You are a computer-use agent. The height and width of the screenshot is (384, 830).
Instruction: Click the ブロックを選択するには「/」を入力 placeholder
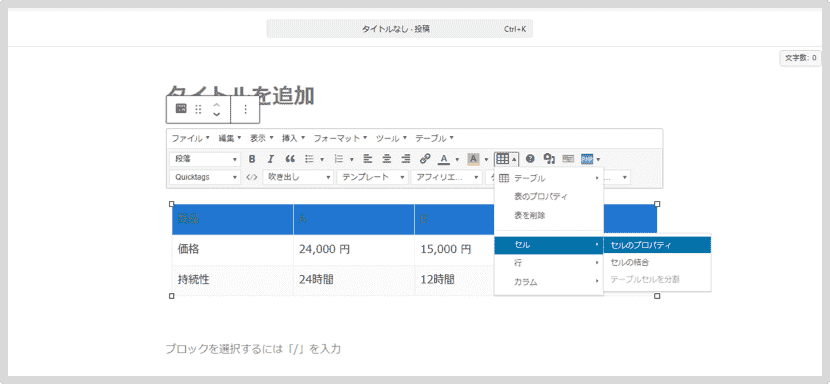254,349
